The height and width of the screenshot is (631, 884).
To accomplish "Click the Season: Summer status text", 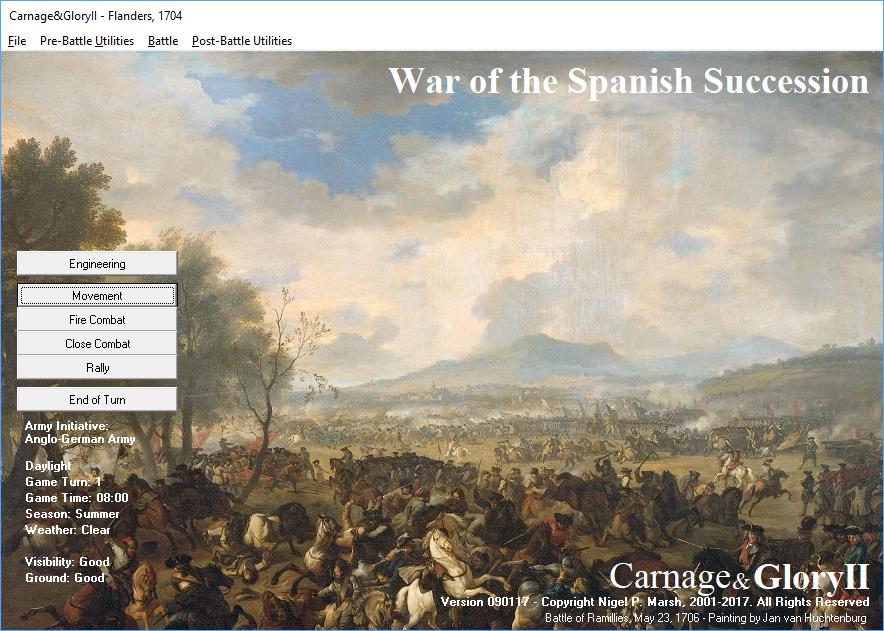I will click(72, 514).
